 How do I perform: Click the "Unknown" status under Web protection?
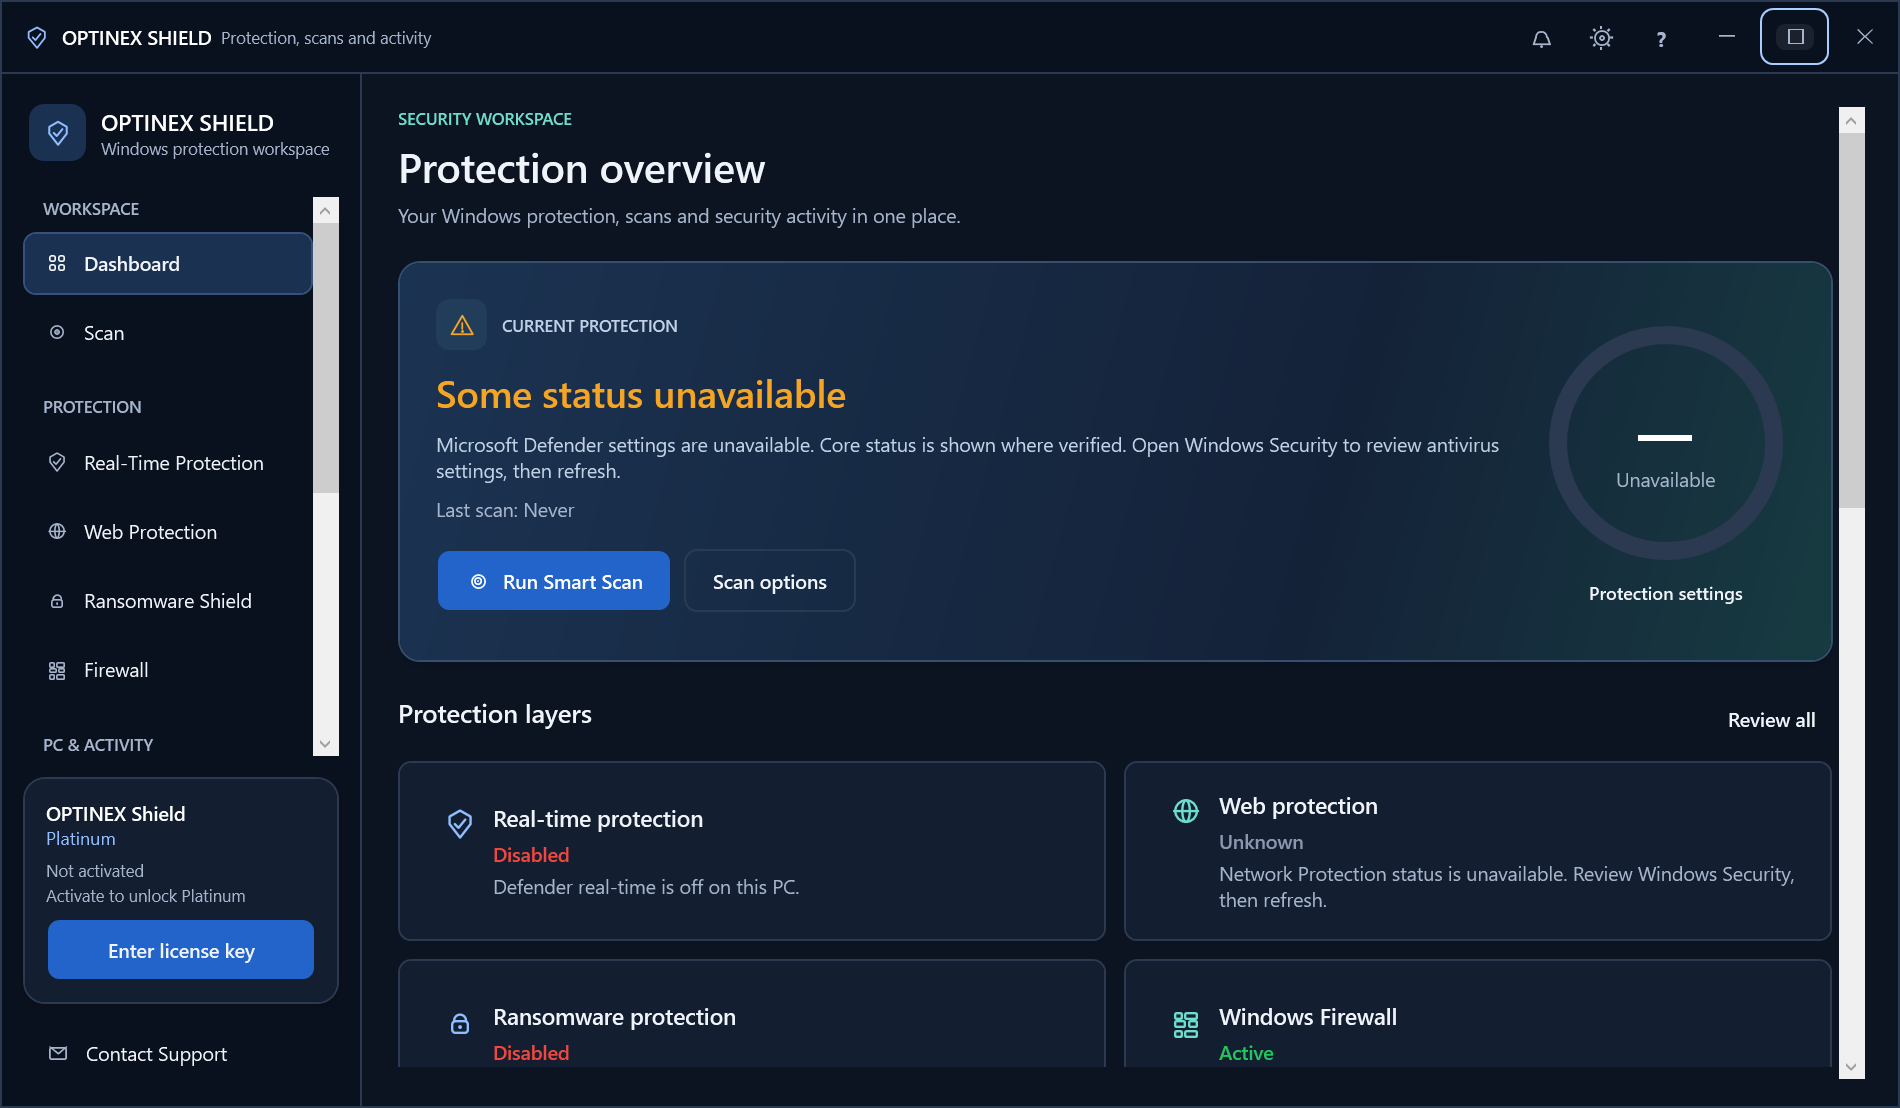[1261, 842]
